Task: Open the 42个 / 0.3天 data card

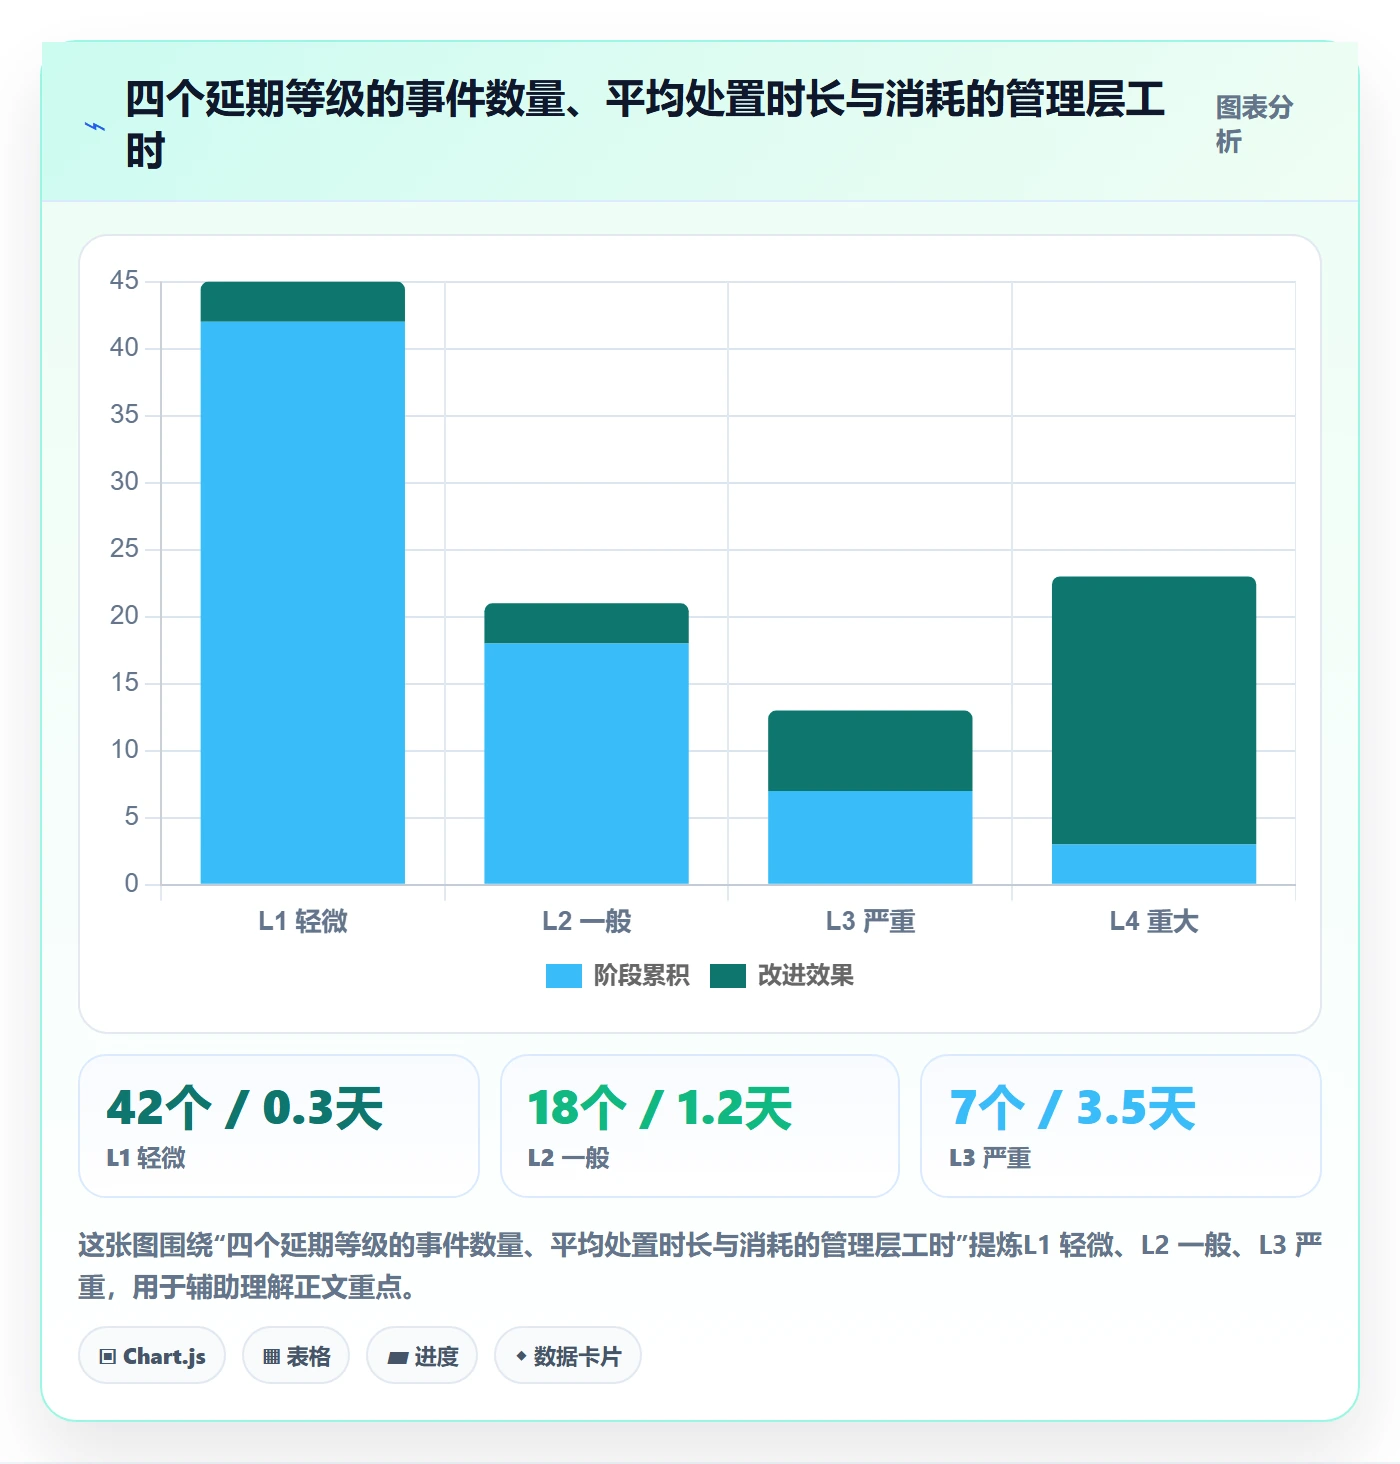Action: pyautogui.click(x=279, y=1126)
